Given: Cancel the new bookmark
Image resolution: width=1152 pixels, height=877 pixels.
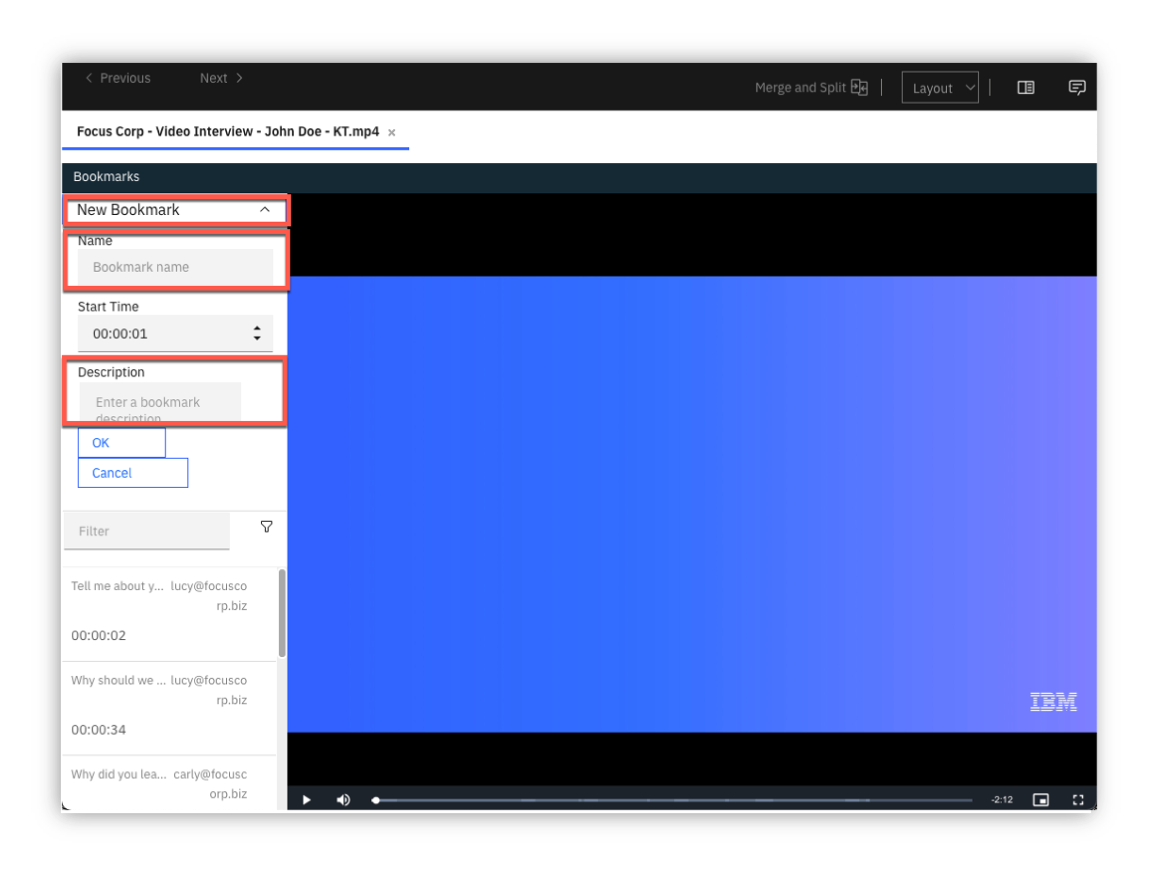Looking at the screenshot, I should [x=133, y=473].
